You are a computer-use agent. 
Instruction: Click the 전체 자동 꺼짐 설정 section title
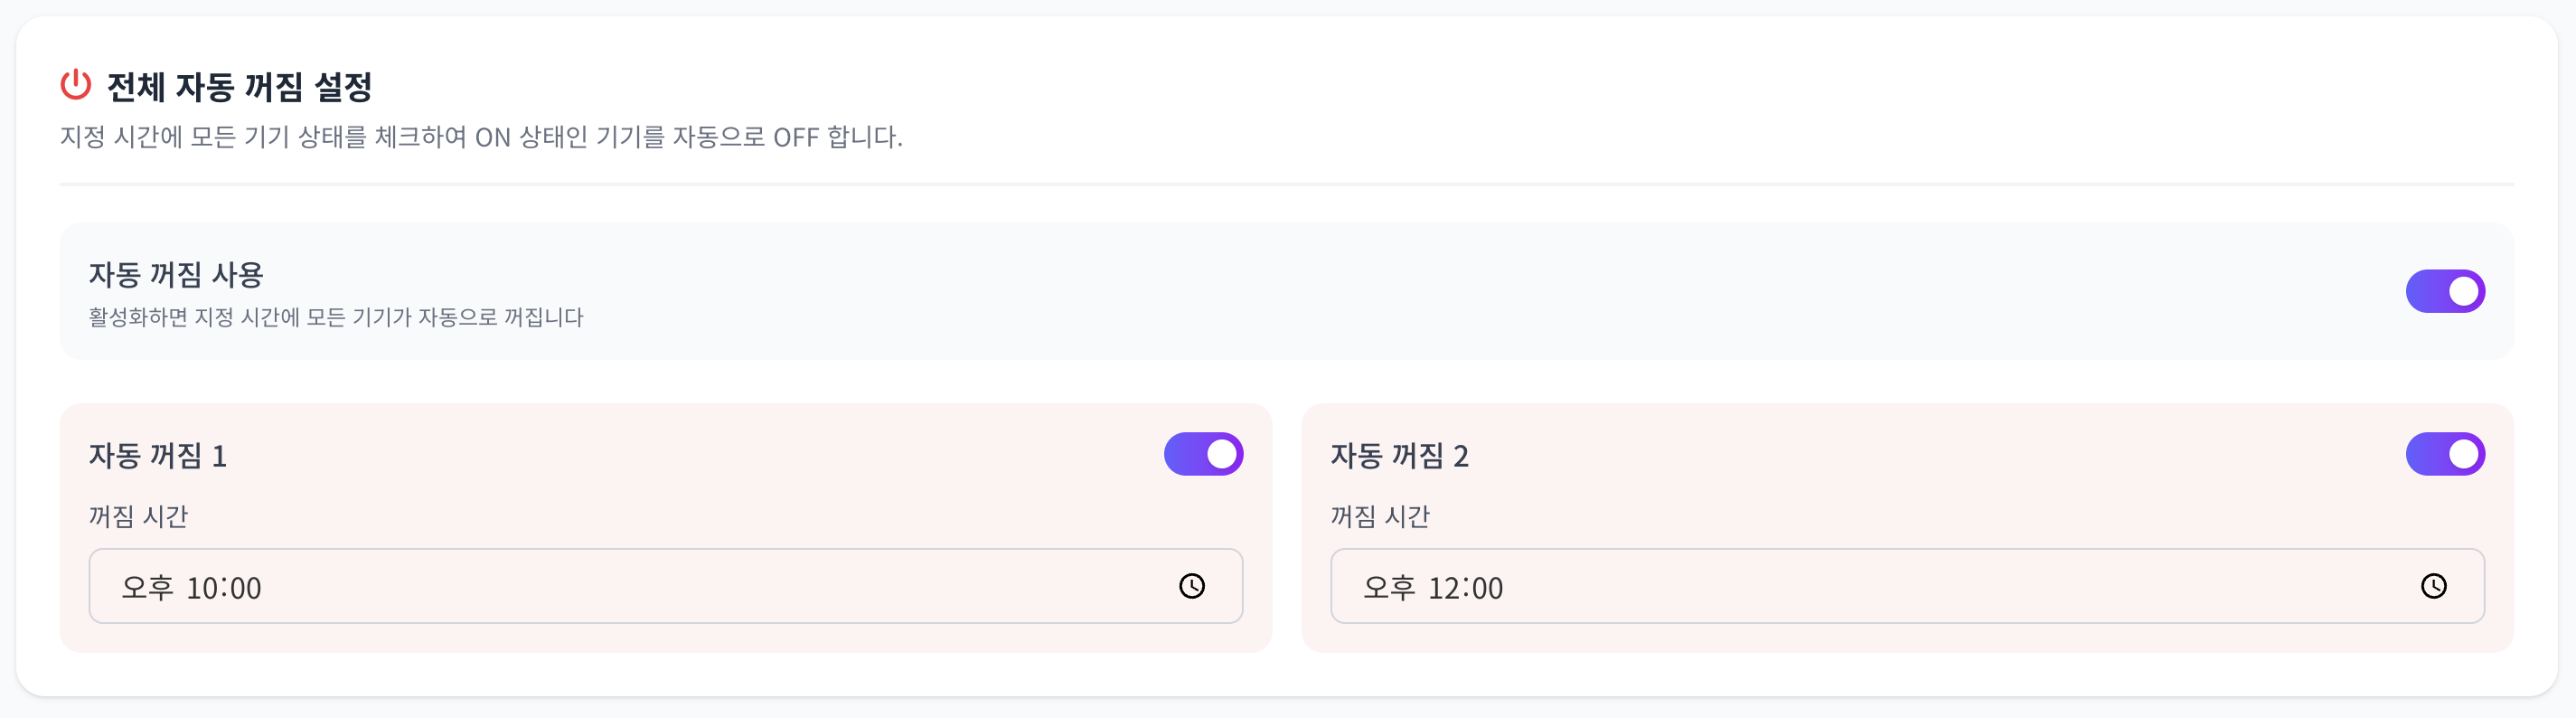(x=240, y=87)
